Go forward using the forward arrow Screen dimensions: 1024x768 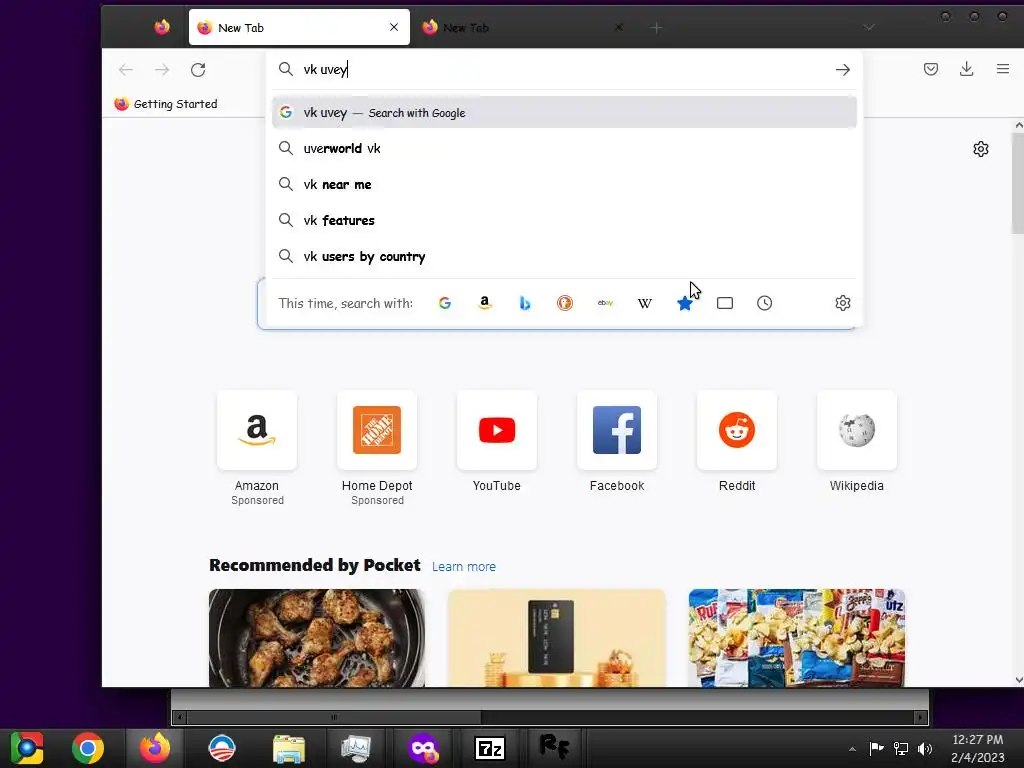pyautogui.click(x=162, y=69)
